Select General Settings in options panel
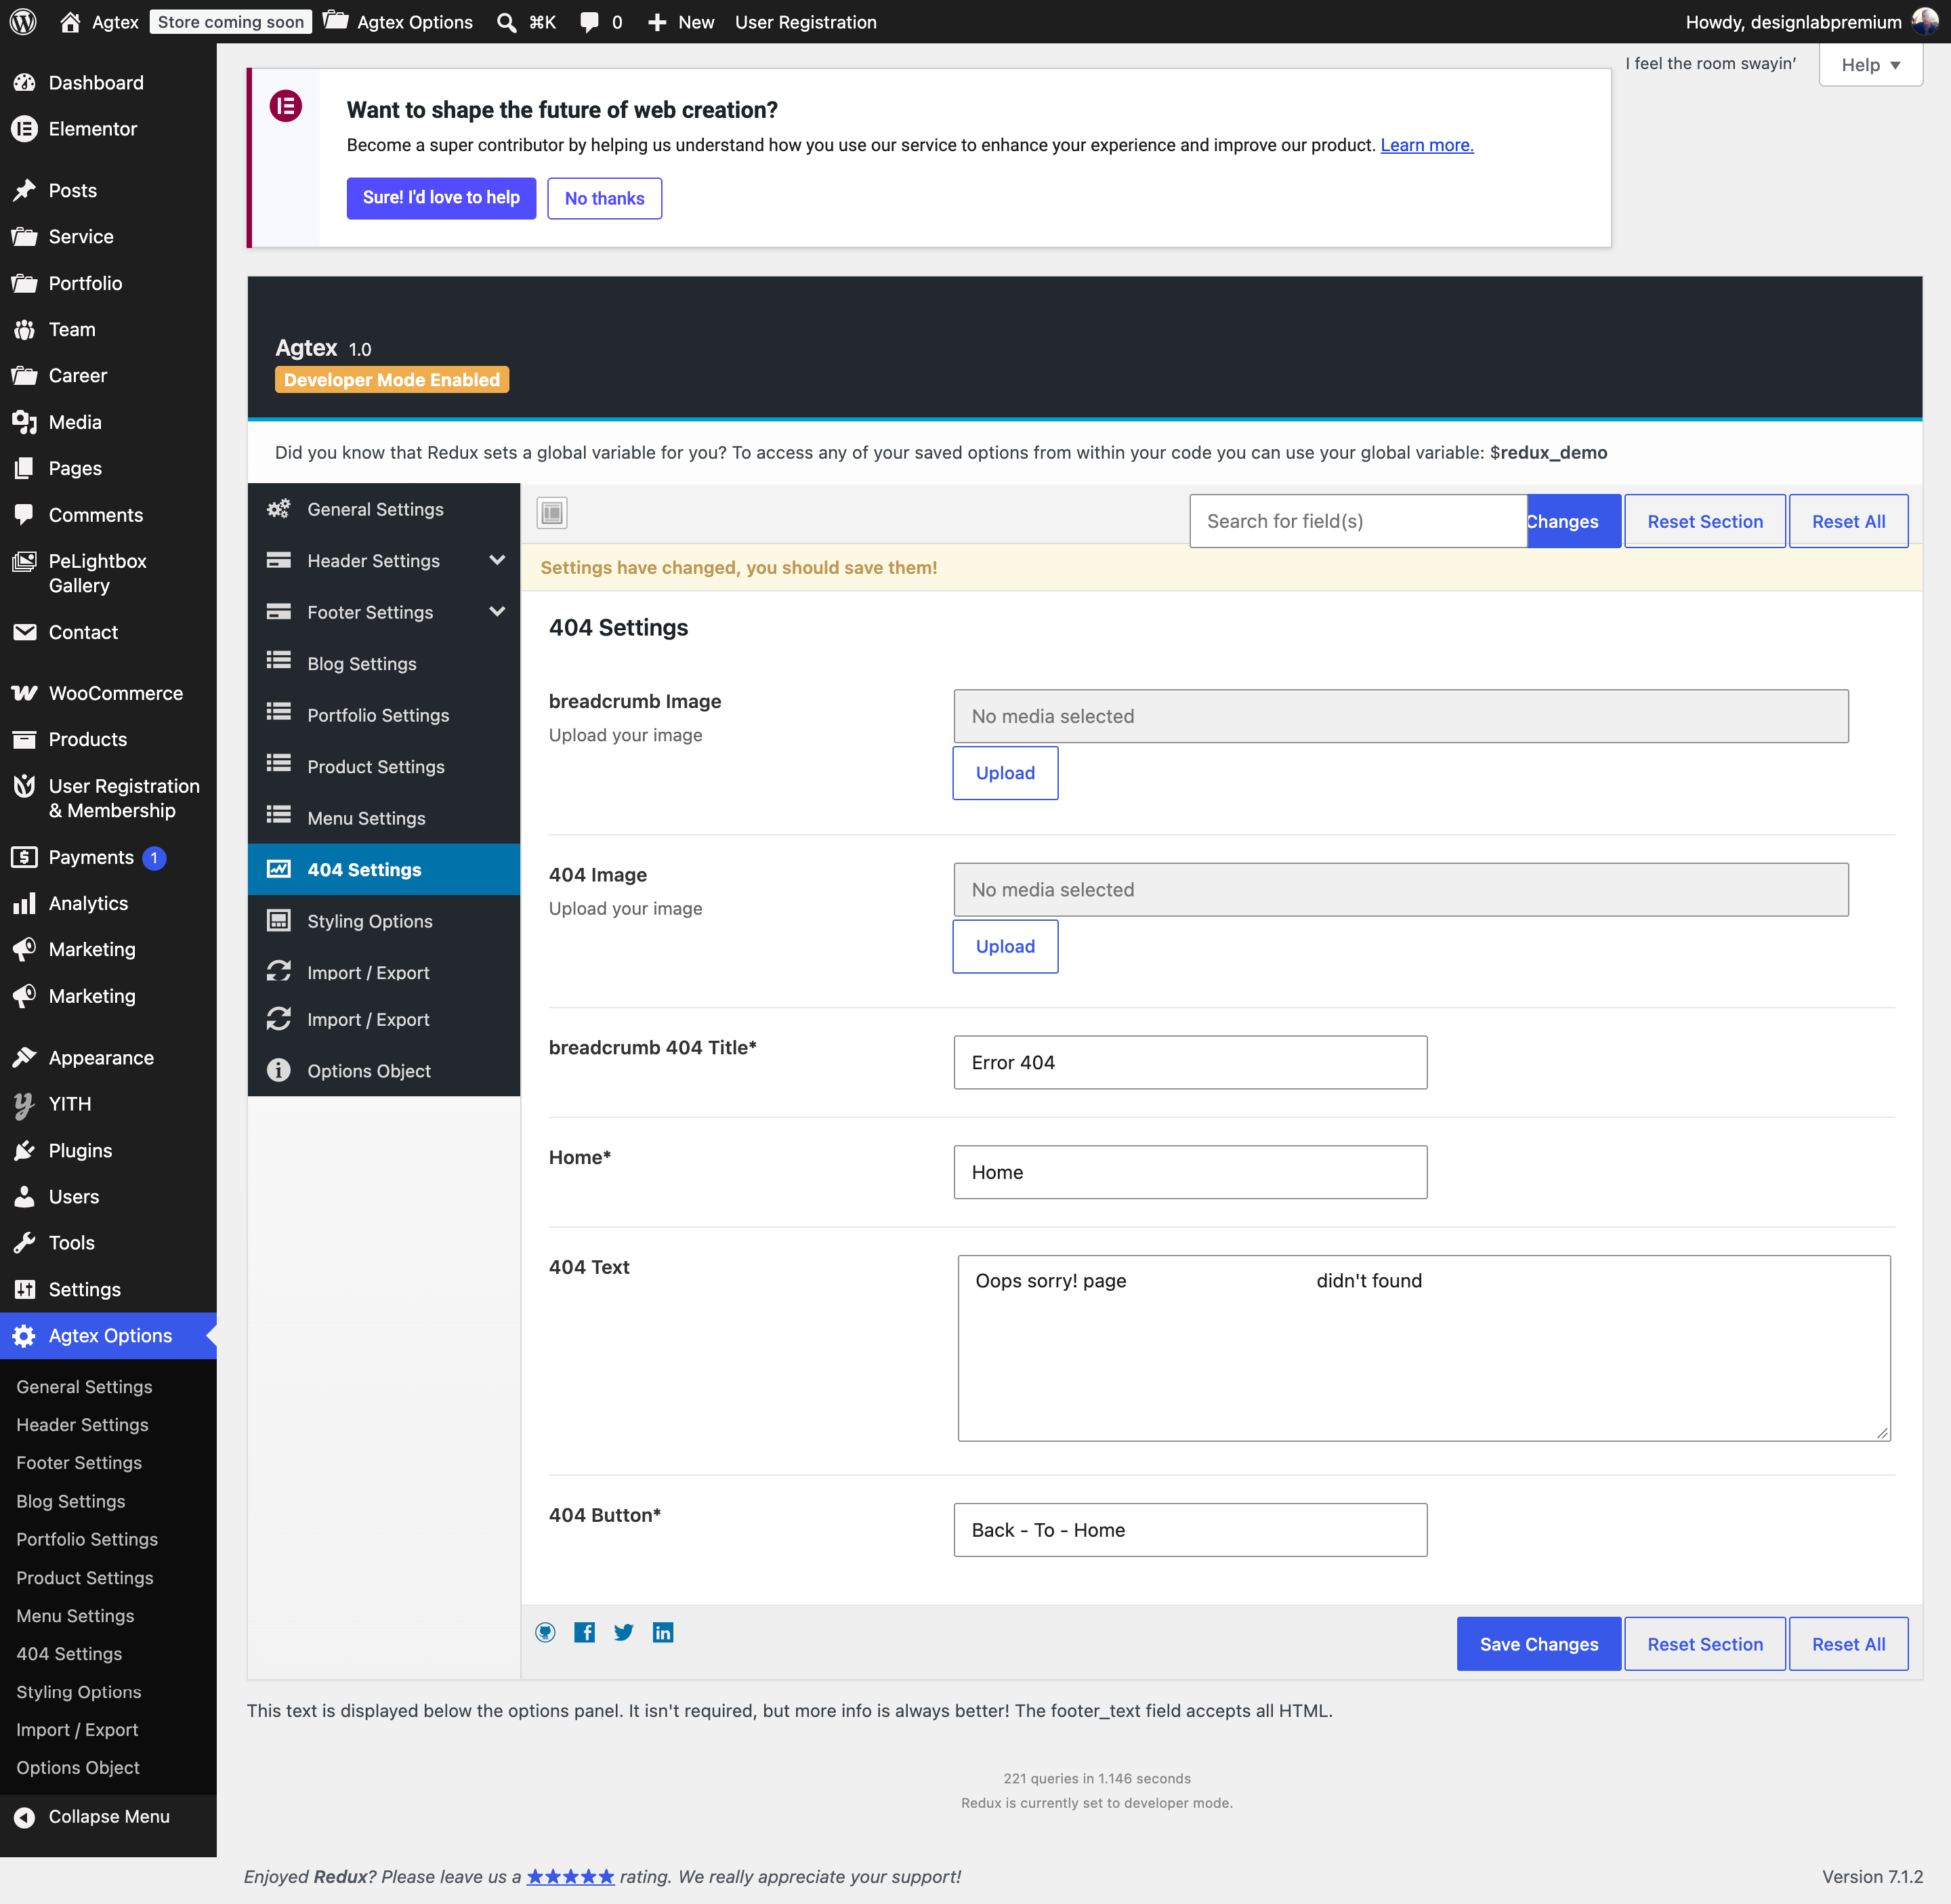This screenshot has height=1904, width=1951. [x=384, y=509]
